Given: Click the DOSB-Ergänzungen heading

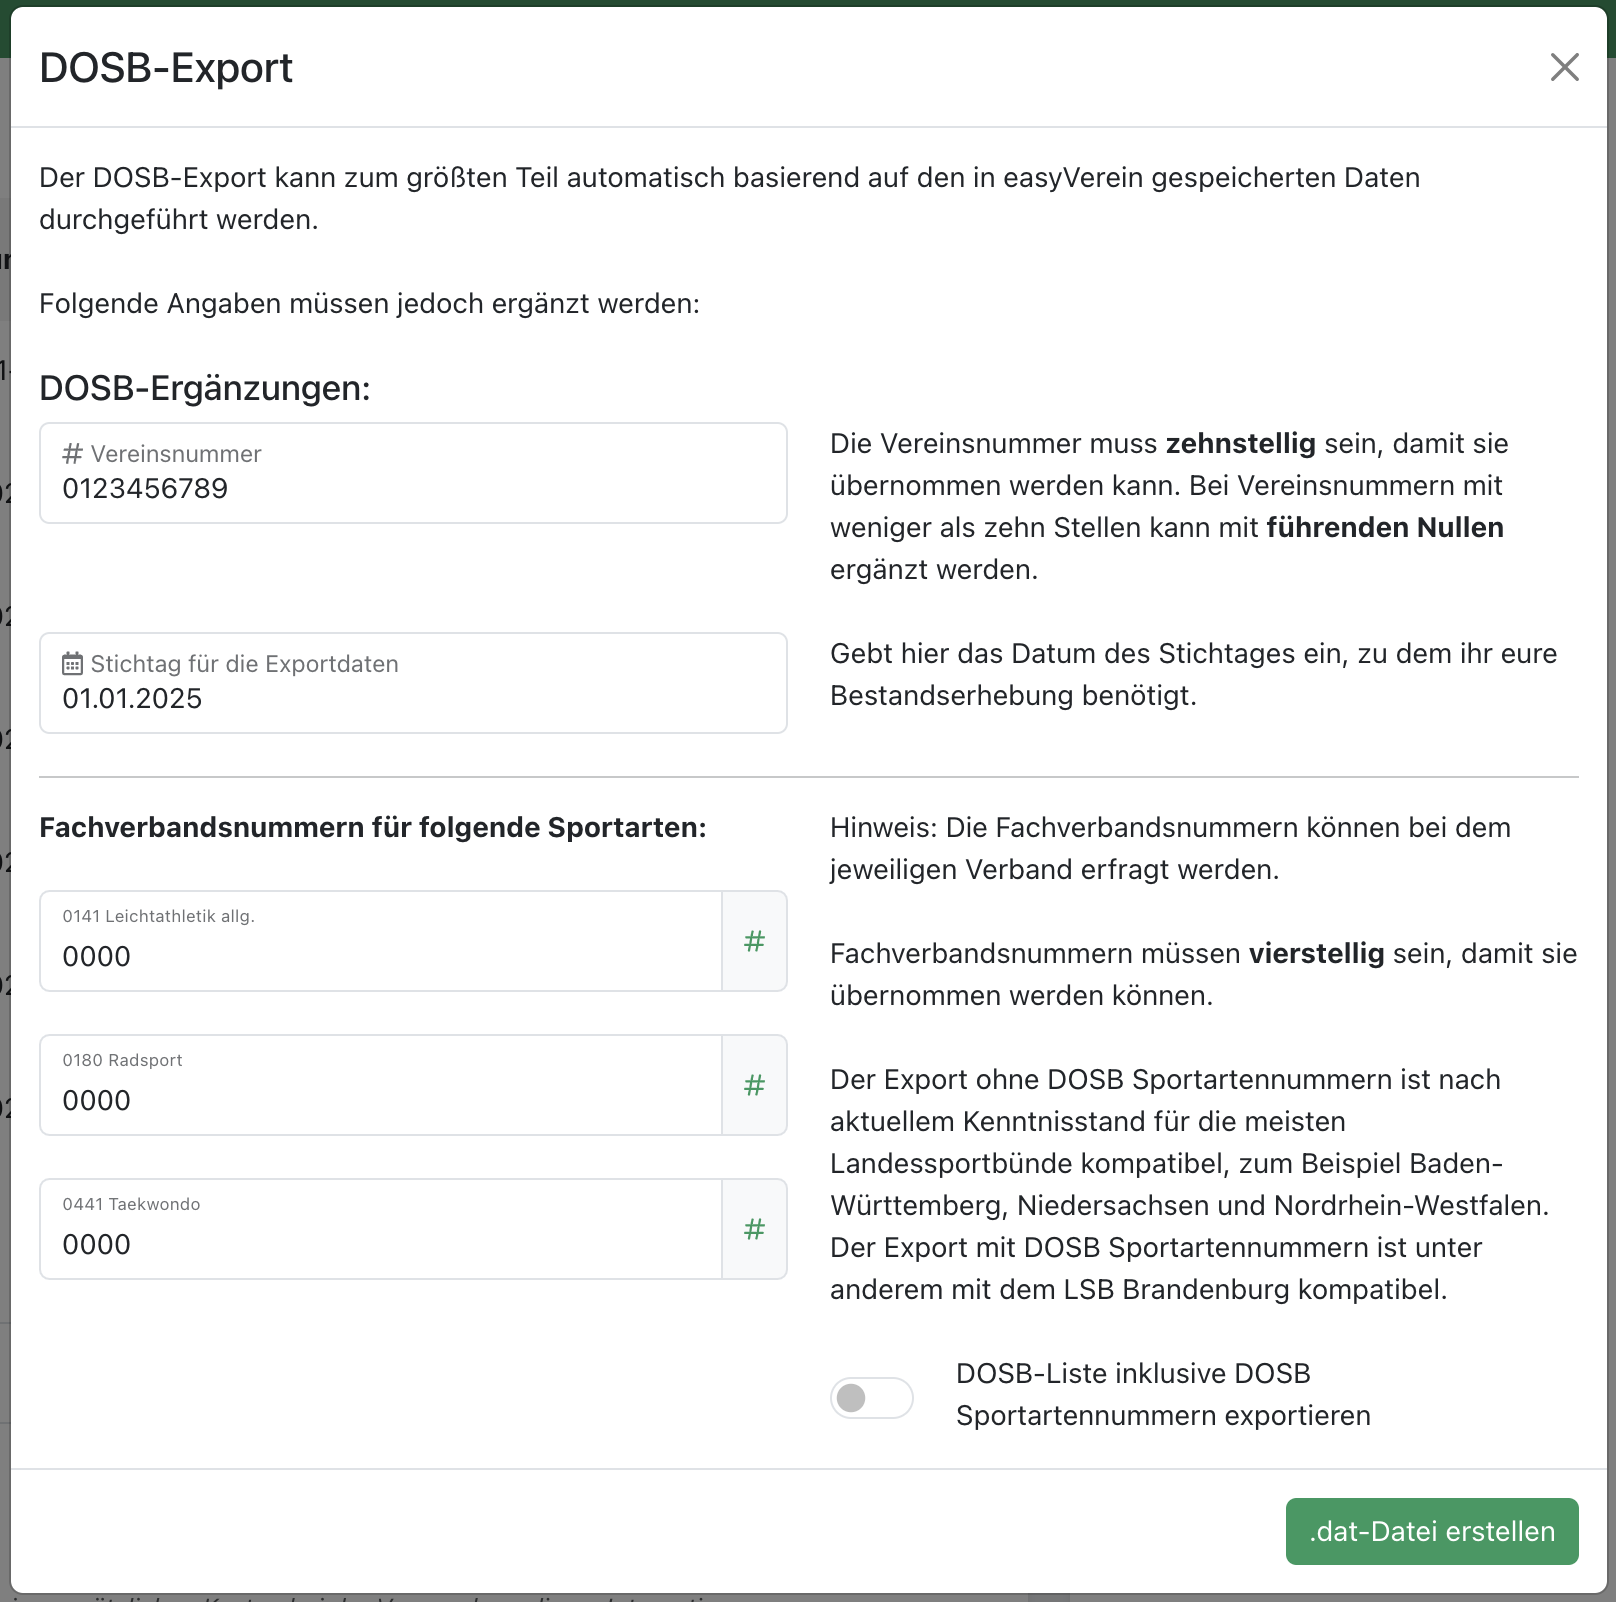Looking at the screenshot, I should pos(205,388).
